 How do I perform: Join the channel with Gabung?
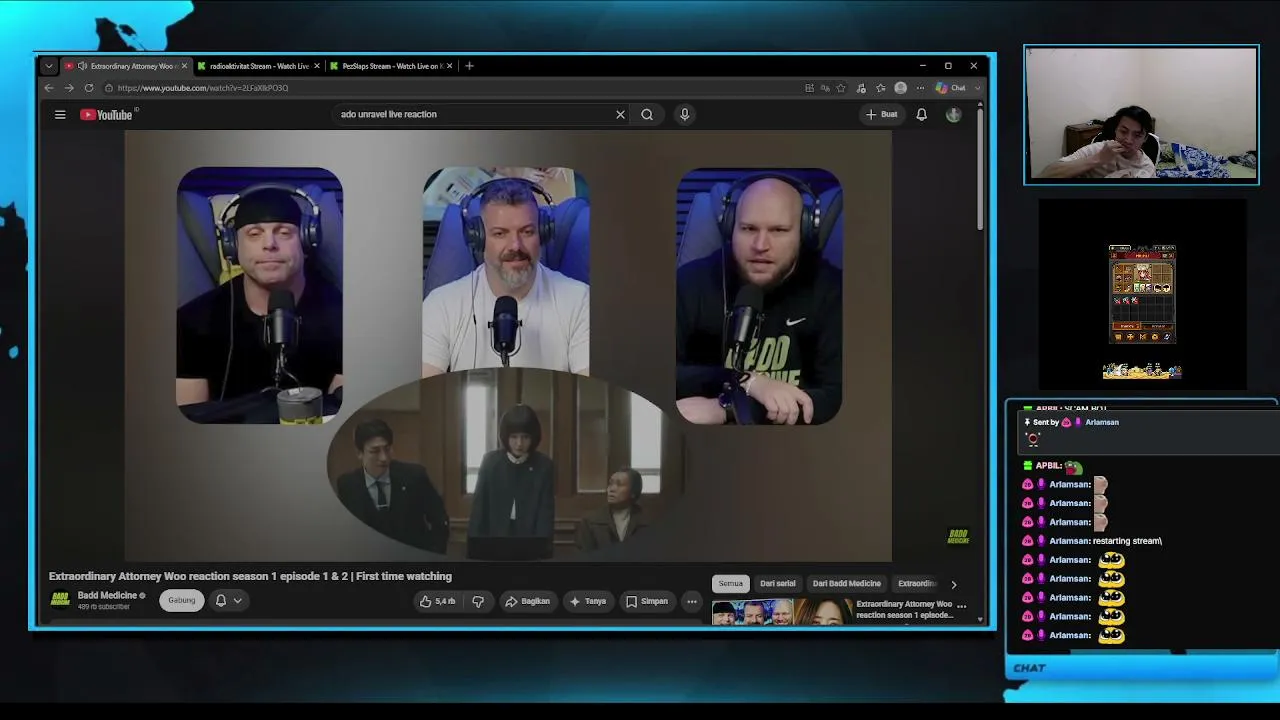[182, 600]
